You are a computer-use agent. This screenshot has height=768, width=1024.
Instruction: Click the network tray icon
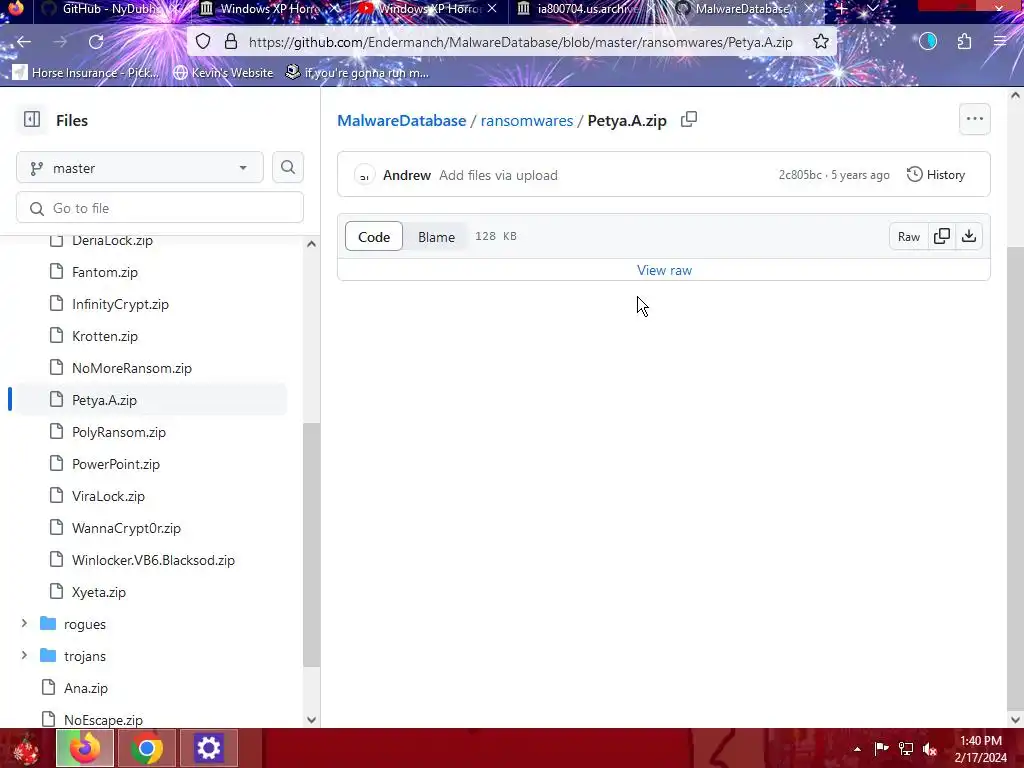(906, 748)
